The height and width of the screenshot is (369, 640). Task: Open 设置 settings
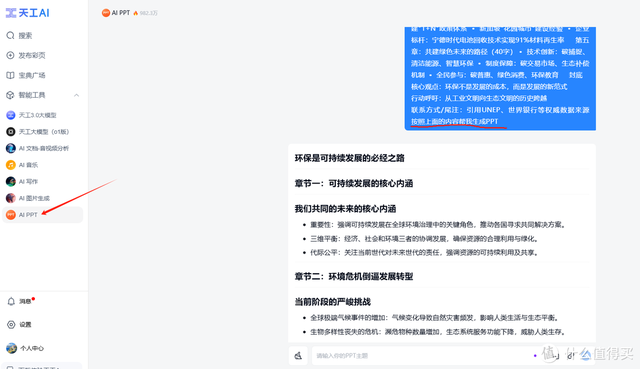coord(19,325)
